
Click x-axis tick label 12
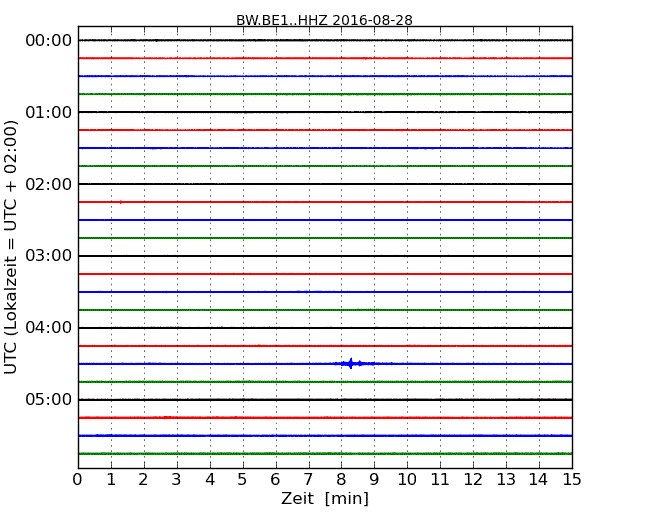pos(473,480)
